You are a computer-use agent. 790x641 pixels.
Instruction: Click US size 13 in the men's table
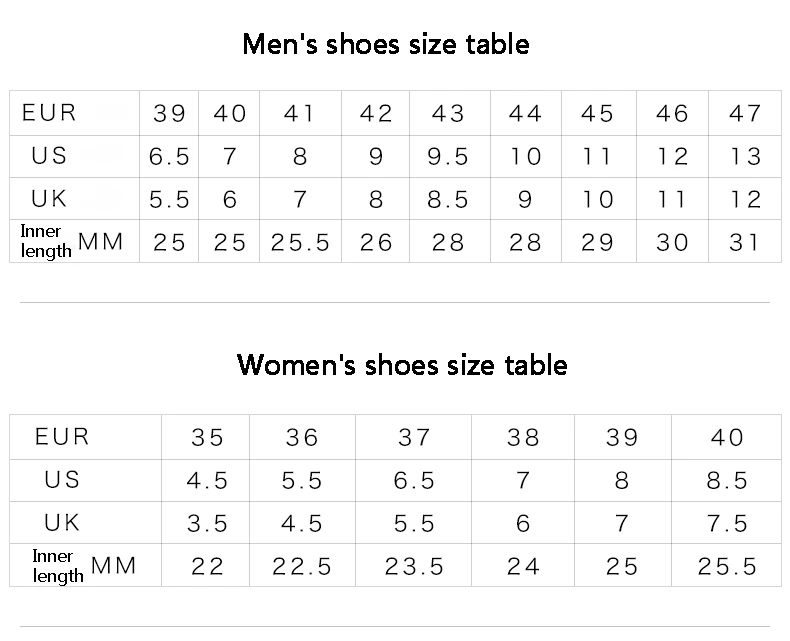click(x=745, y=157)
